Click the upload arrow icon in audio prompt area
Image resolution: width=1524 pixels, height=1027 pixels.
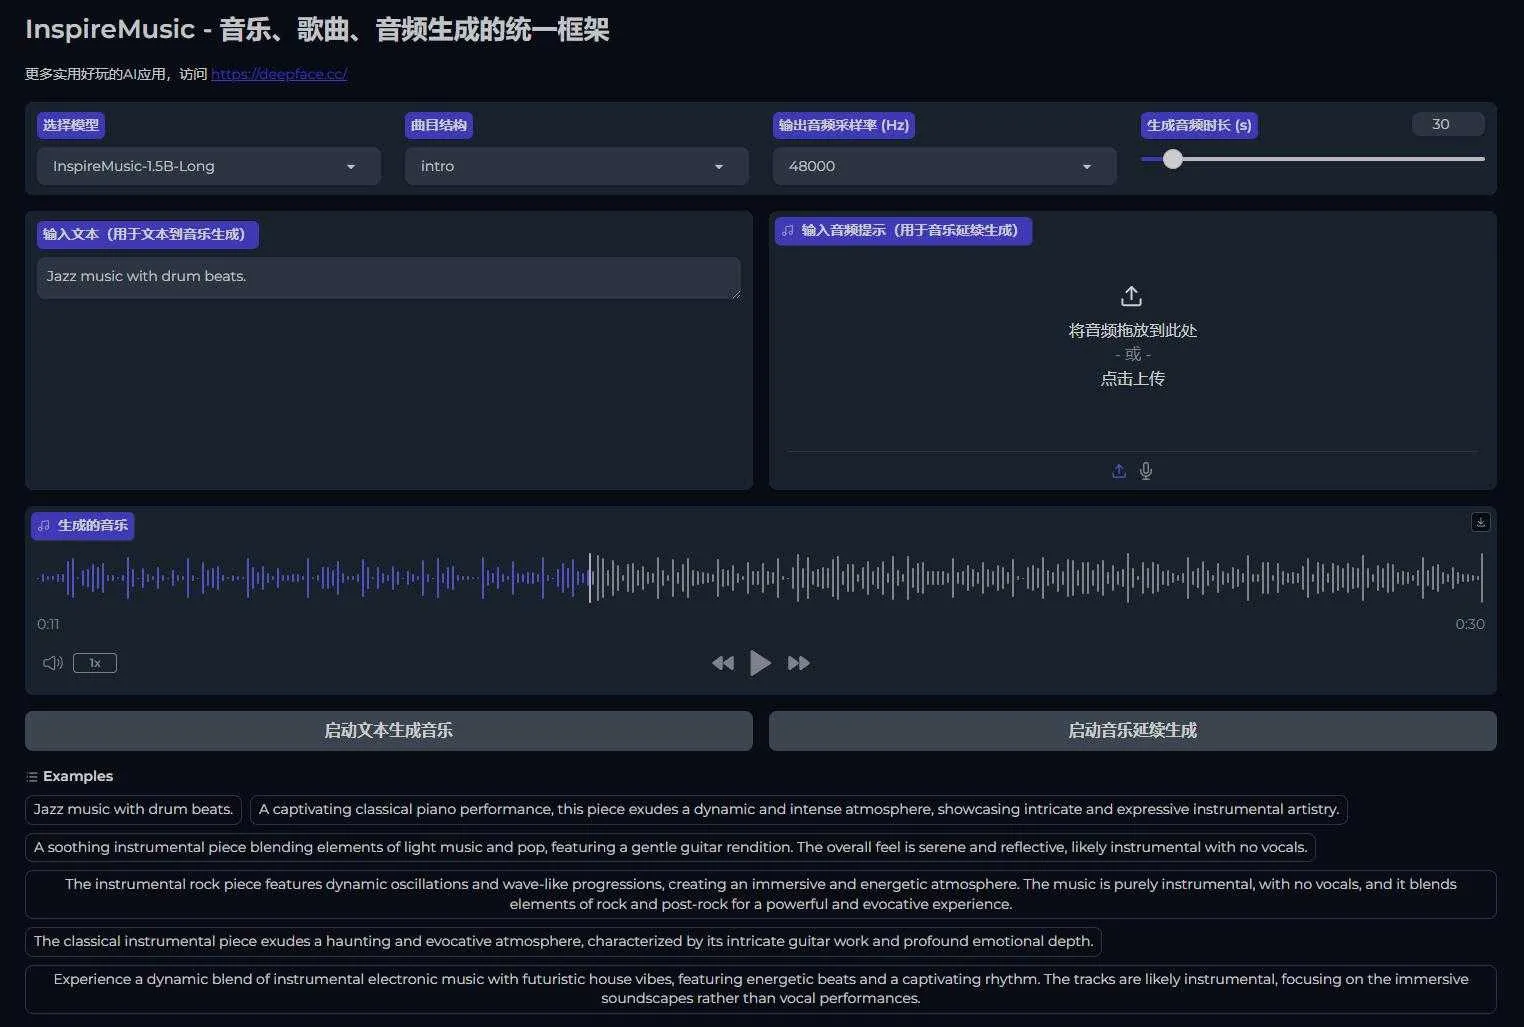coord(1131,296)
